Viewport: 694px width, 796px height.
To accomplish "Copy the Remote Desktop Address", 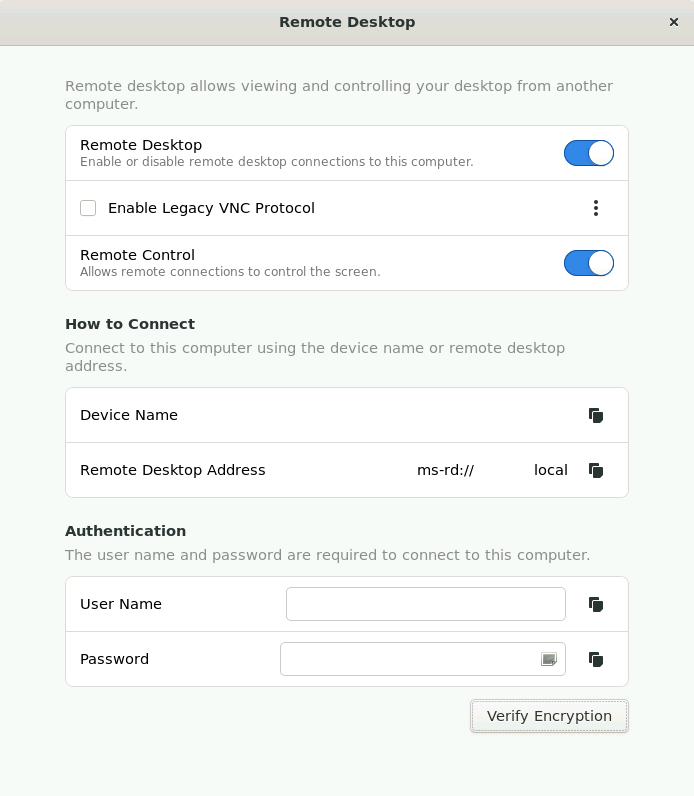I will [596, 470].
